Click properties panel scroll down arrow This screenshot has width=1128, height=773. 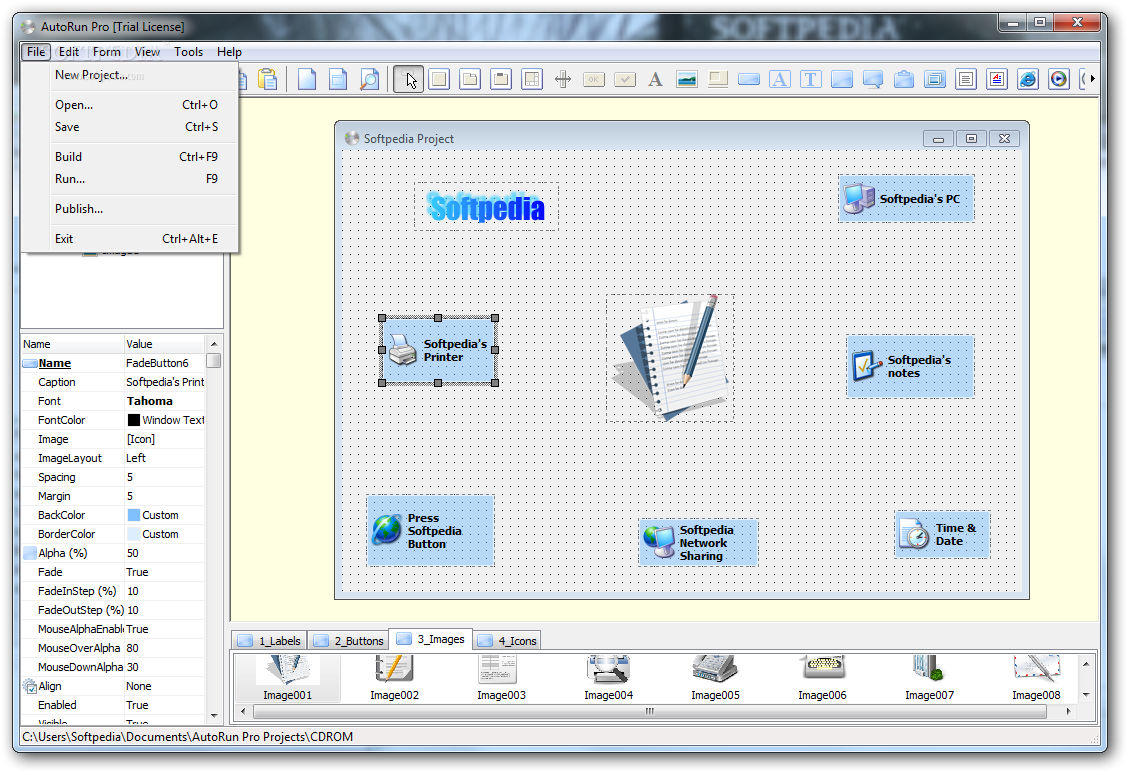coord(214,715)
